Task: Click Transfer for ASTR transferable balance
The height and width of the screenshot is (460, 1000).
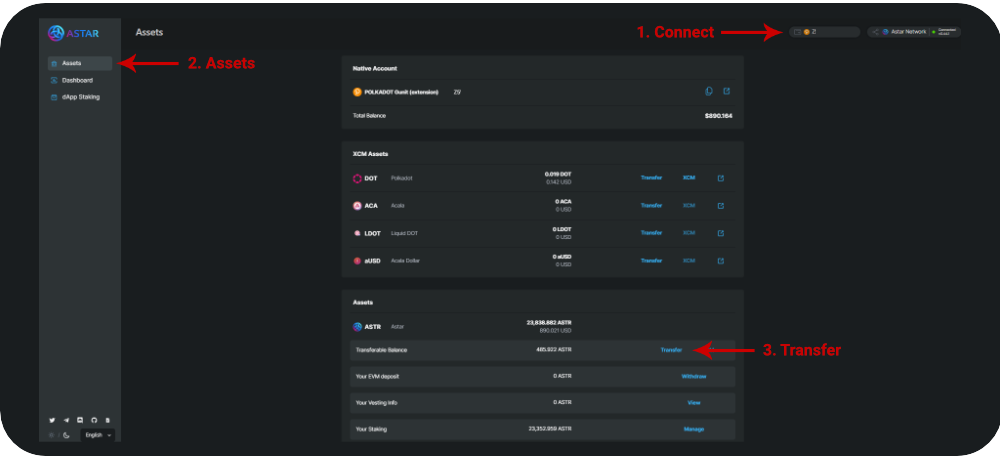Action: pyautogui.click(x=671, y=350)
